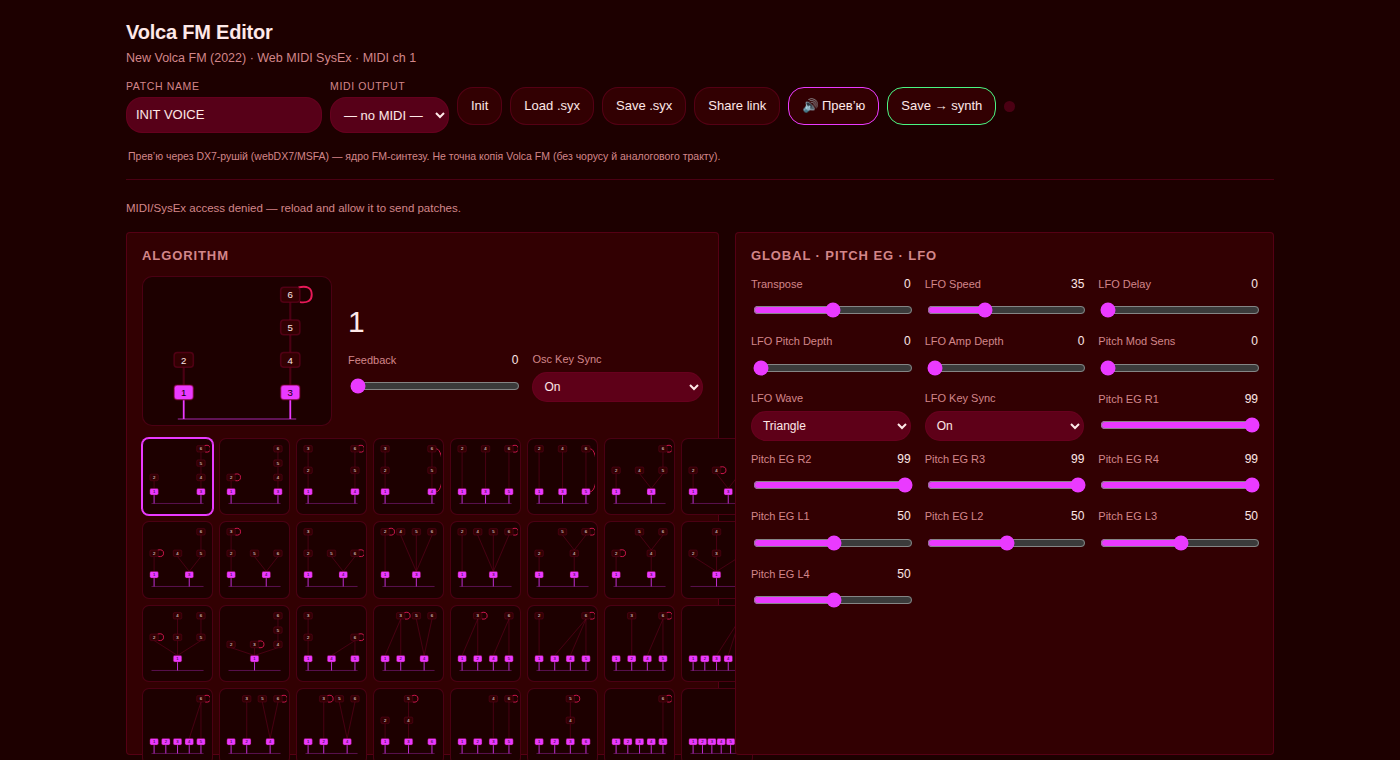
Task: Click the 'Volca FM Editor' heading
Action: coord(199,32)
